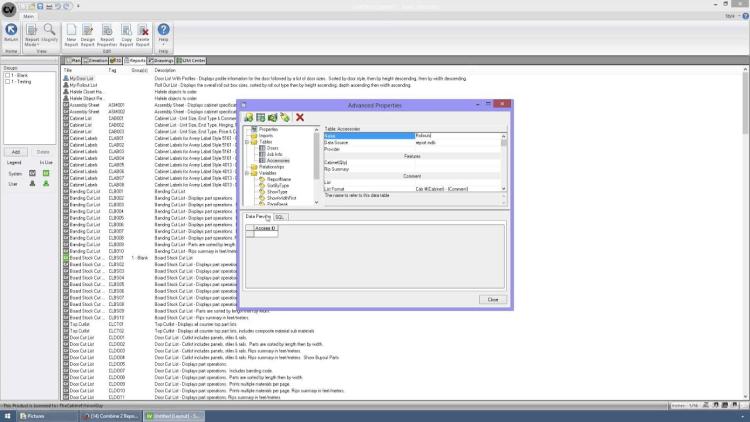The image size is (750, 422).
Task: Expand the Variables tree node
Action: (247, 172)
